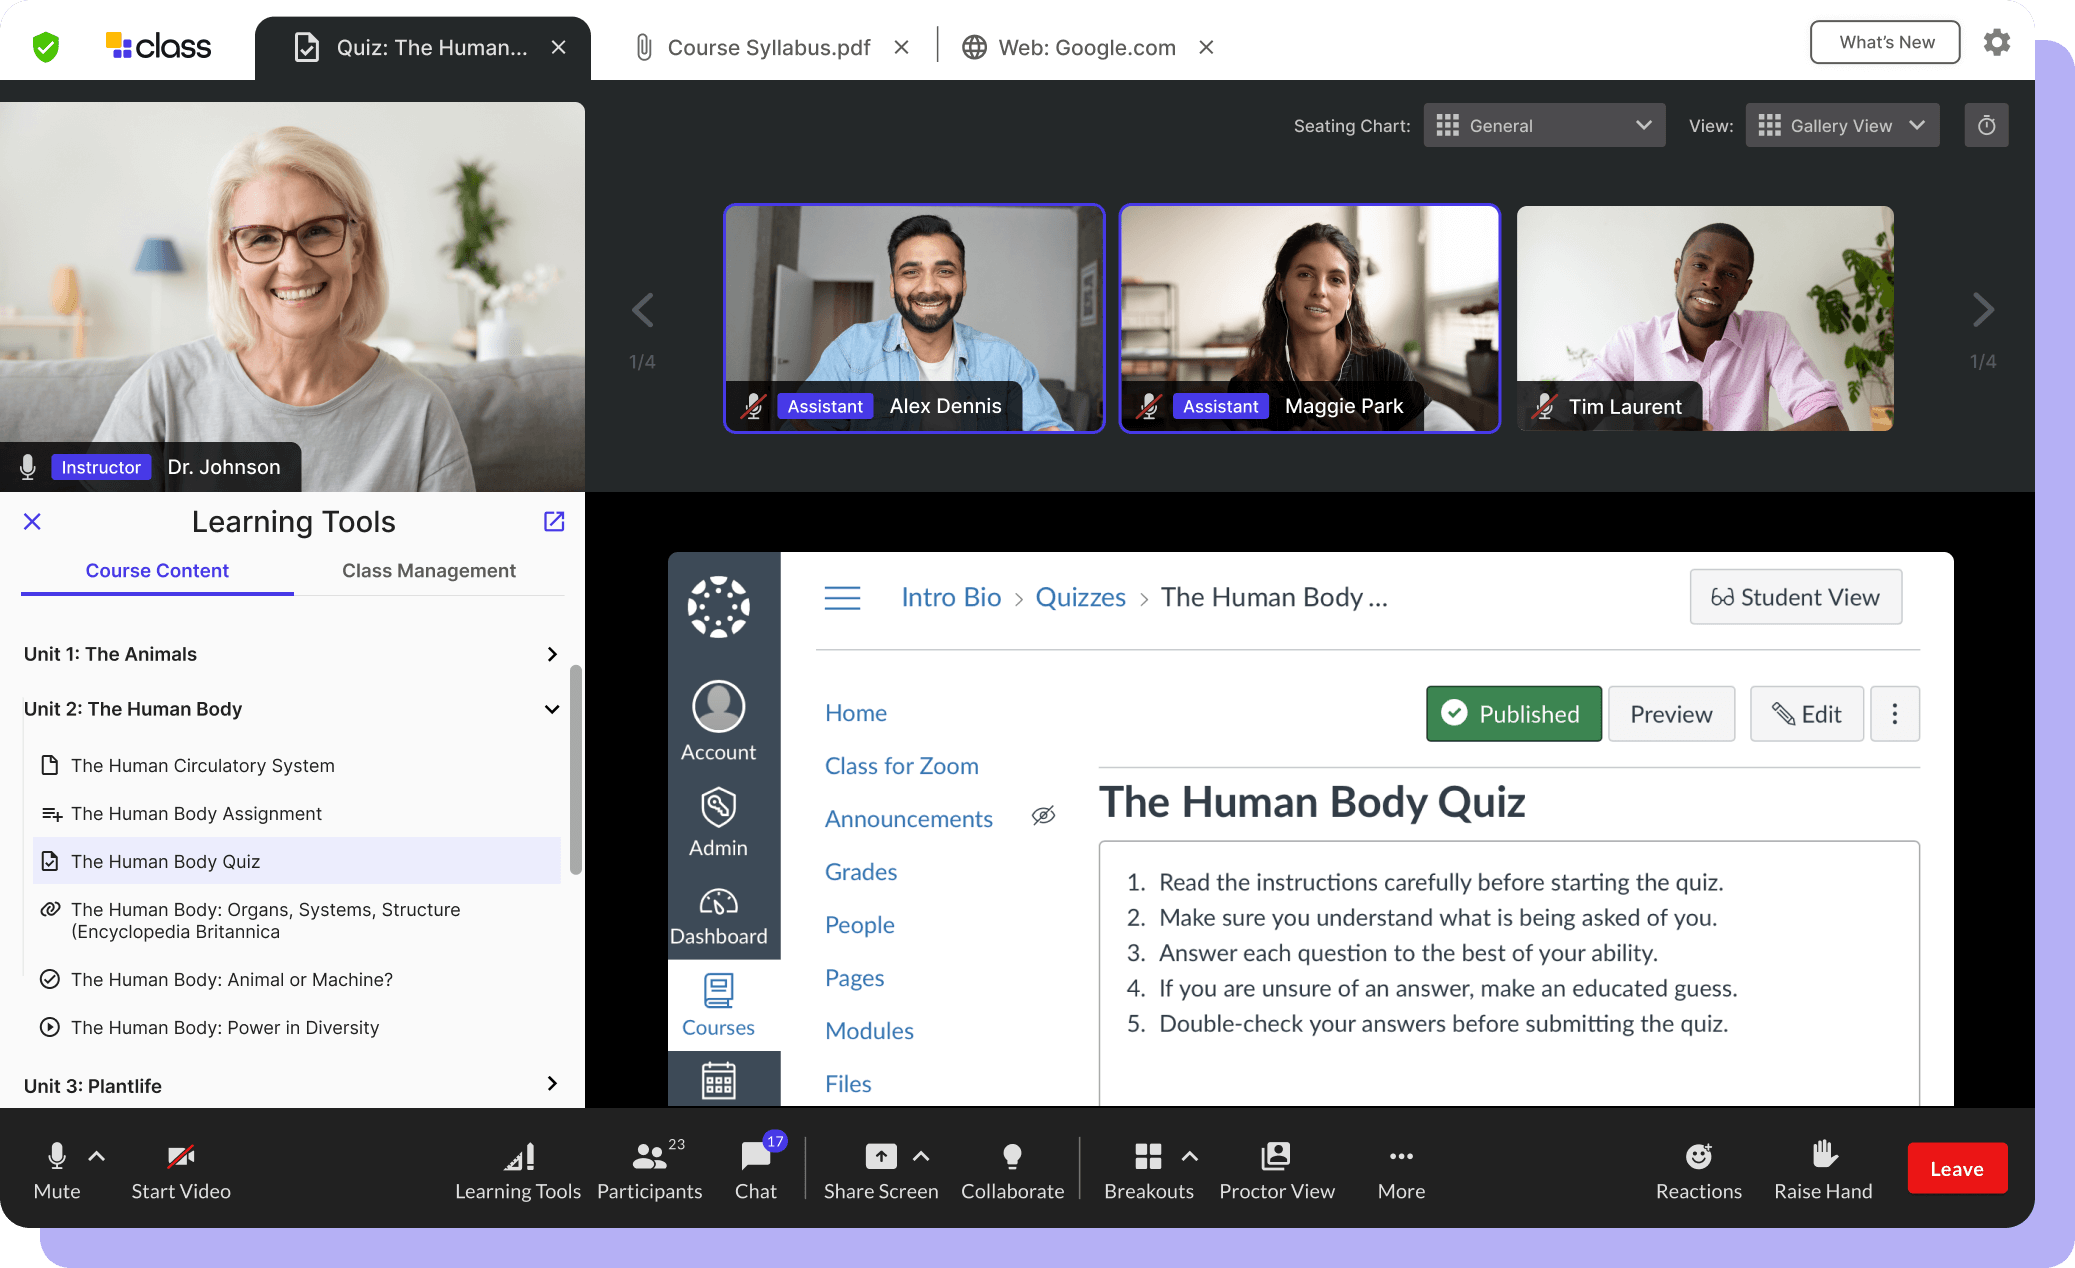2075x1268 pixels.
Task: Click the Student View button
Action: click(1796, 597)
